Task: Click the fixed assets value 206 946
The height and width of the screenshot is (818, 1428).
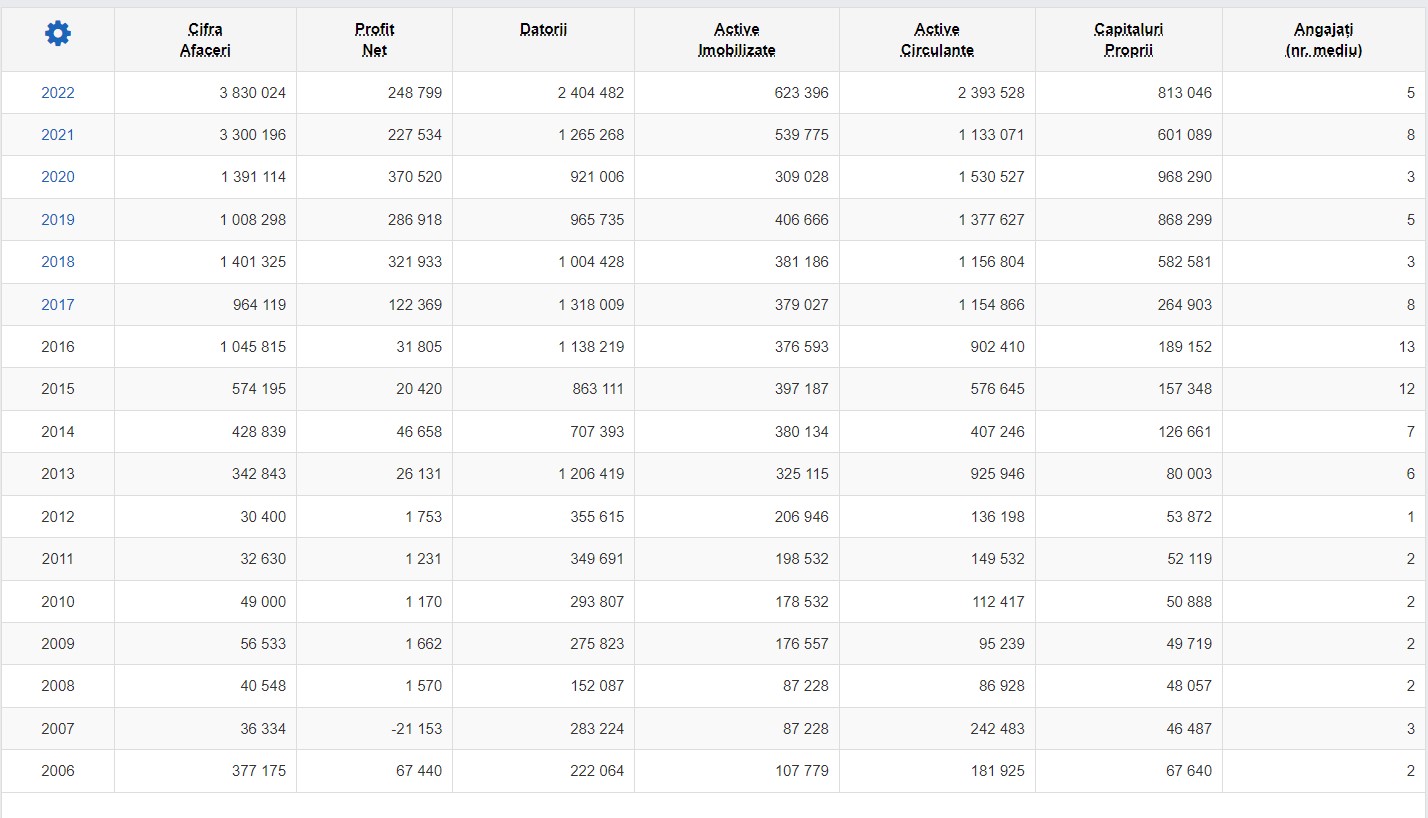Action: (x=802, y=517)
